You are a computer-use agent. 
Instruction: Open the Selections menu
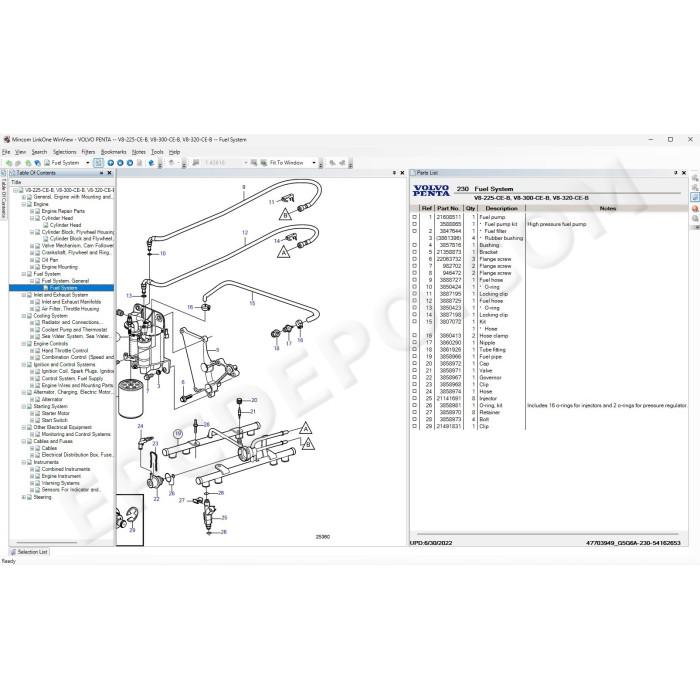tap(65, 152)
